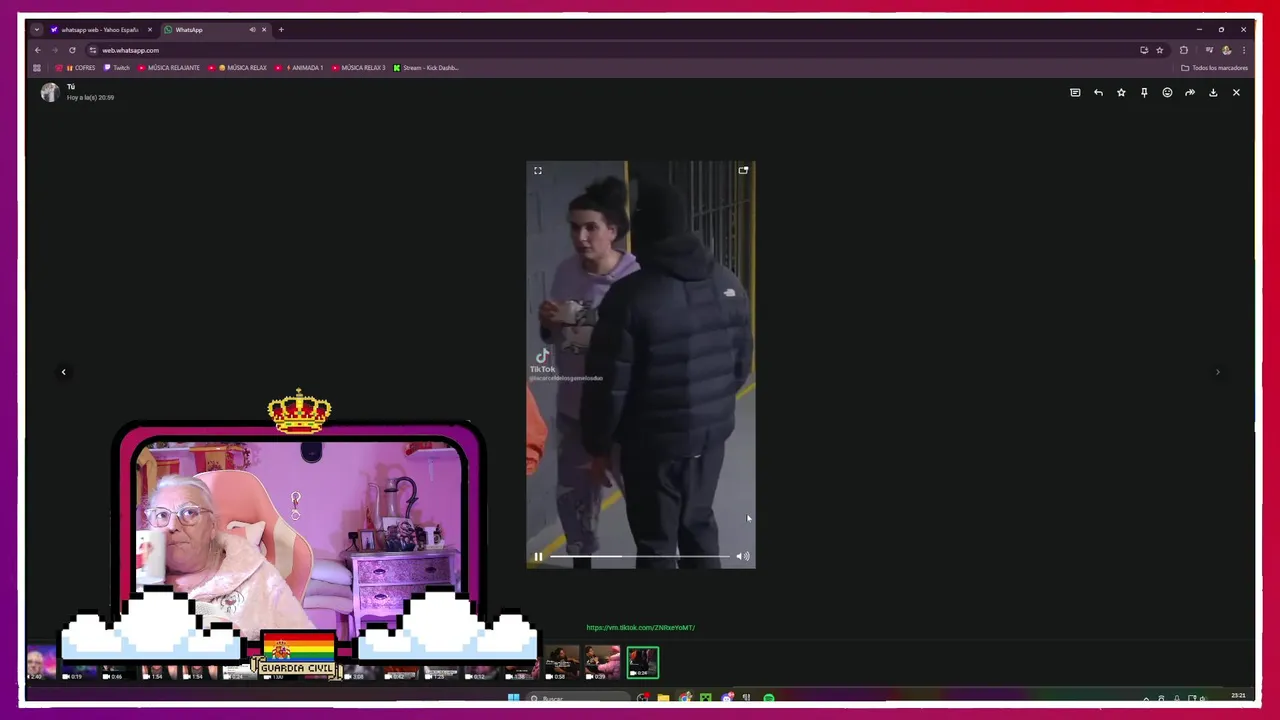
Task: Open a new browser tab
Action: 281,30
